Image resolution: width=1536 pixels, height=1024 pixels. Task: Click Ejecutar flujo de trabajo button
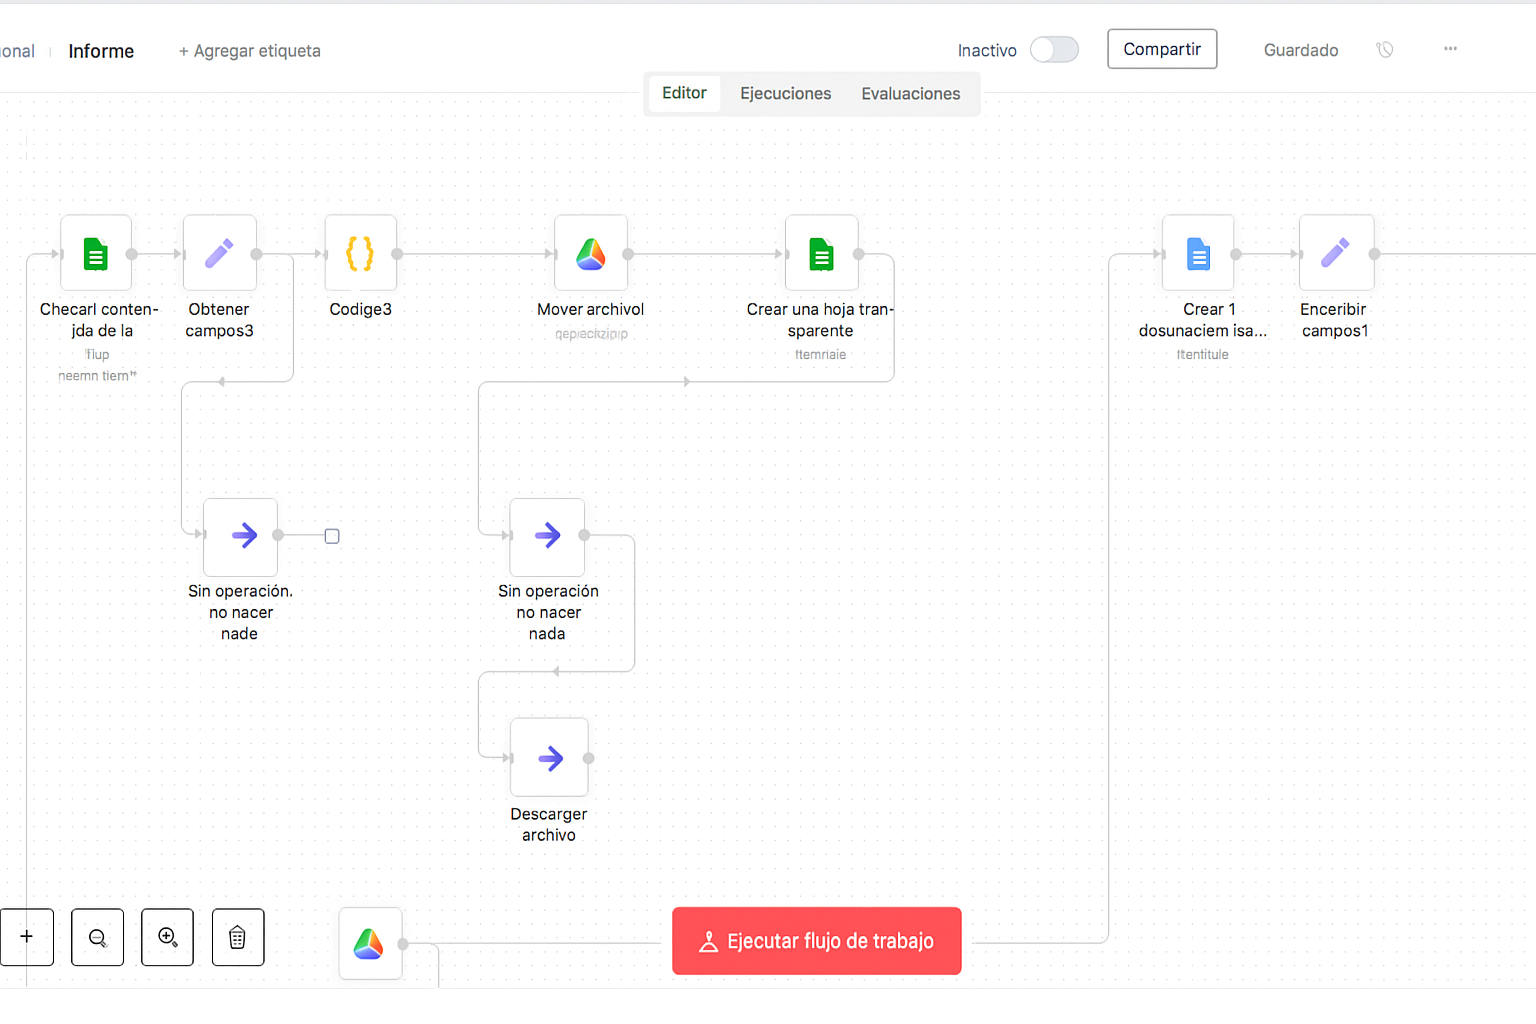pyautogui.click(x=817, y=941)
